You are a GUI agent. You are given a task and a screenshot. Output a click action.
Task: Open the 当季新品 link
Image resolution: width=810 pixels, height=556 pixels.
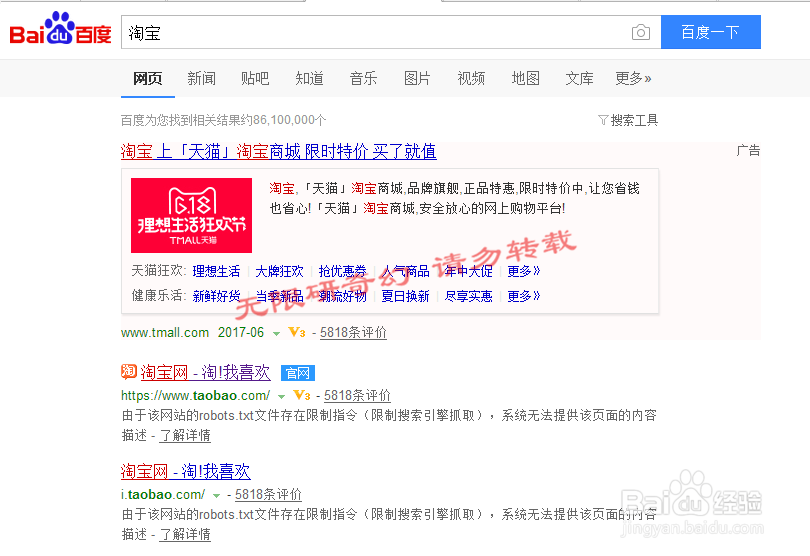[x=279, y=296]
